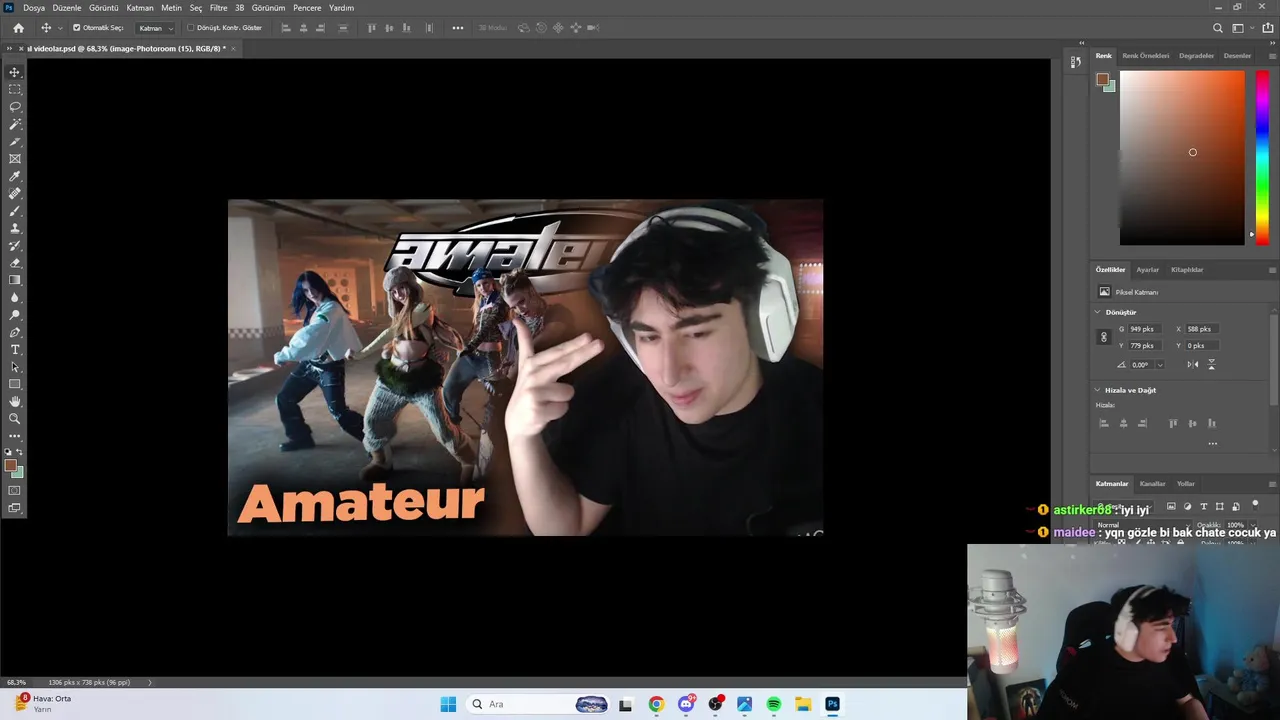Filter layers by smart object type
Image resolution: width=1280 pixels, height=720 pixels.
tap(1236, 506)
